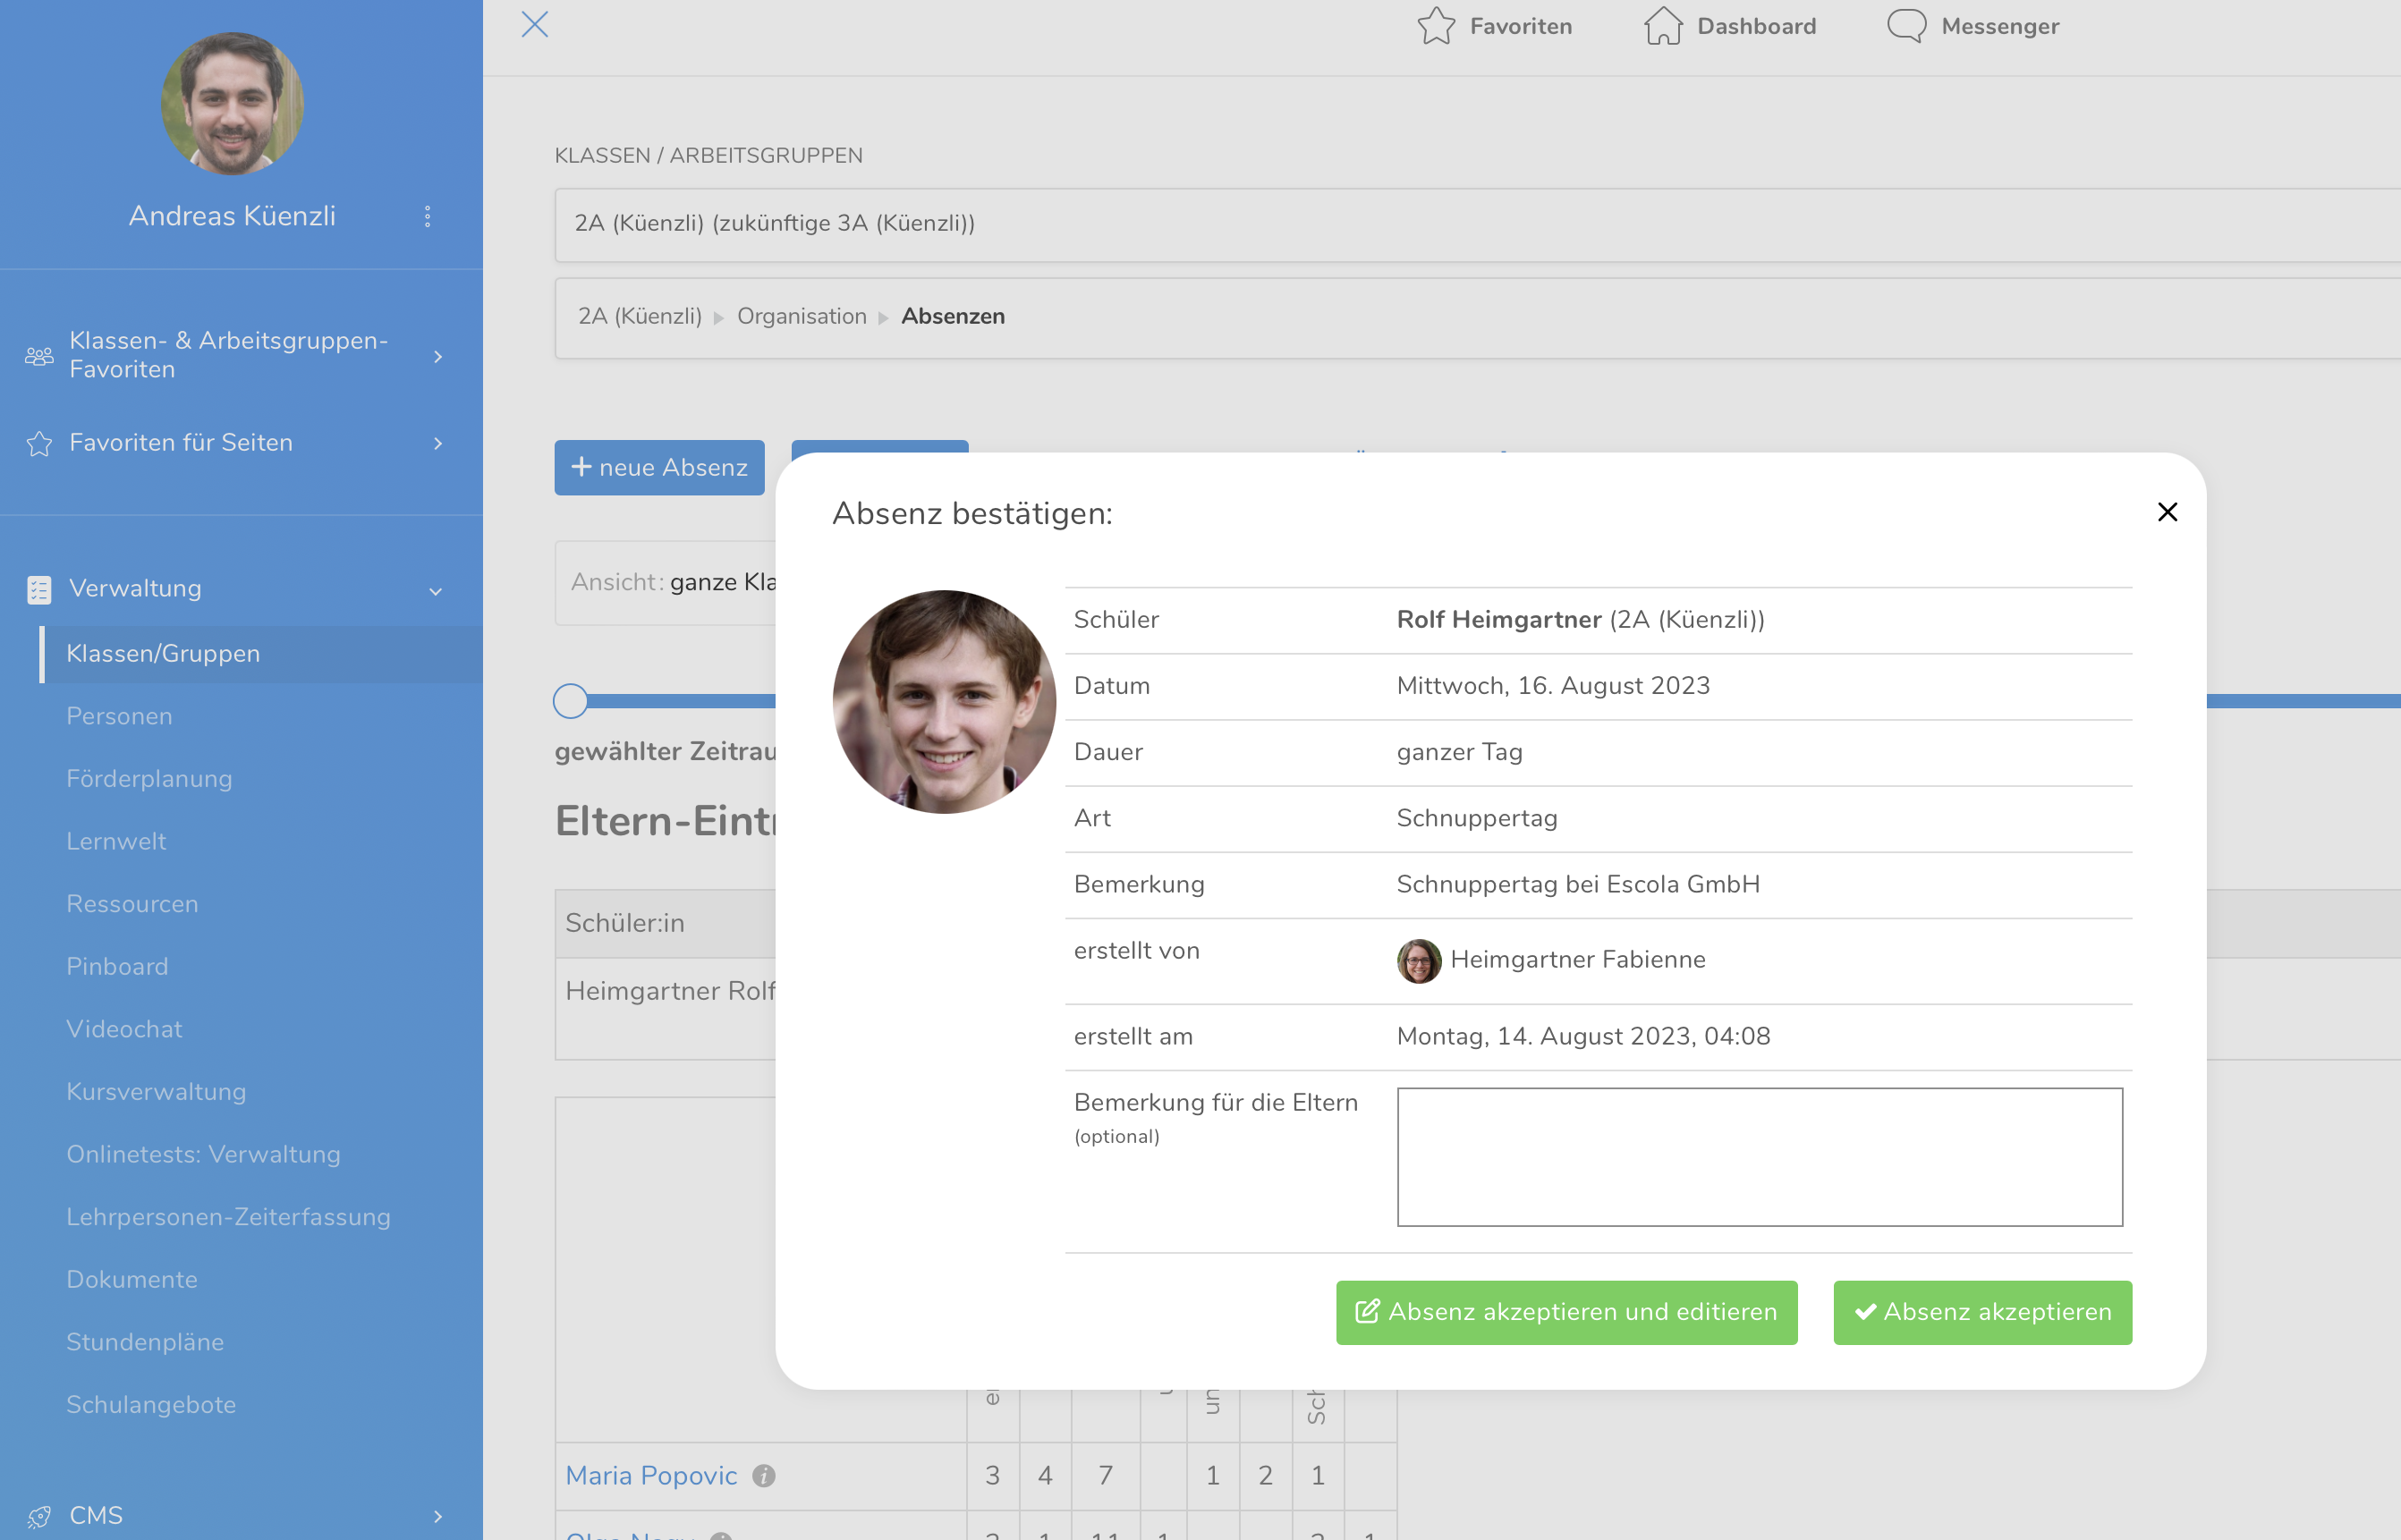This screenshot has height=1540, width=2401.
Task: Expand Klassen- & Arbeitsgruppen-Favoriten
Action: click(x=241, y=355)
